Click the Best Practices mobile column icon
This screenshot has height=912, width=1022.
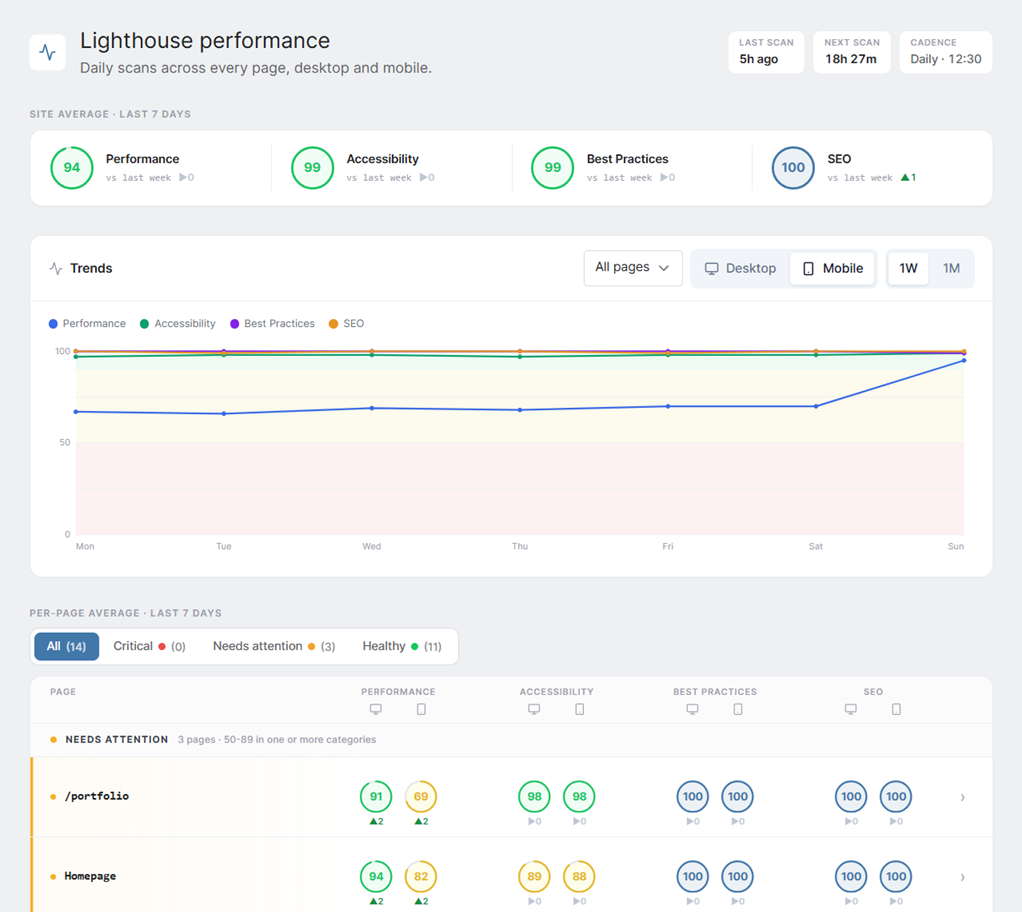[x=738, y=709]
